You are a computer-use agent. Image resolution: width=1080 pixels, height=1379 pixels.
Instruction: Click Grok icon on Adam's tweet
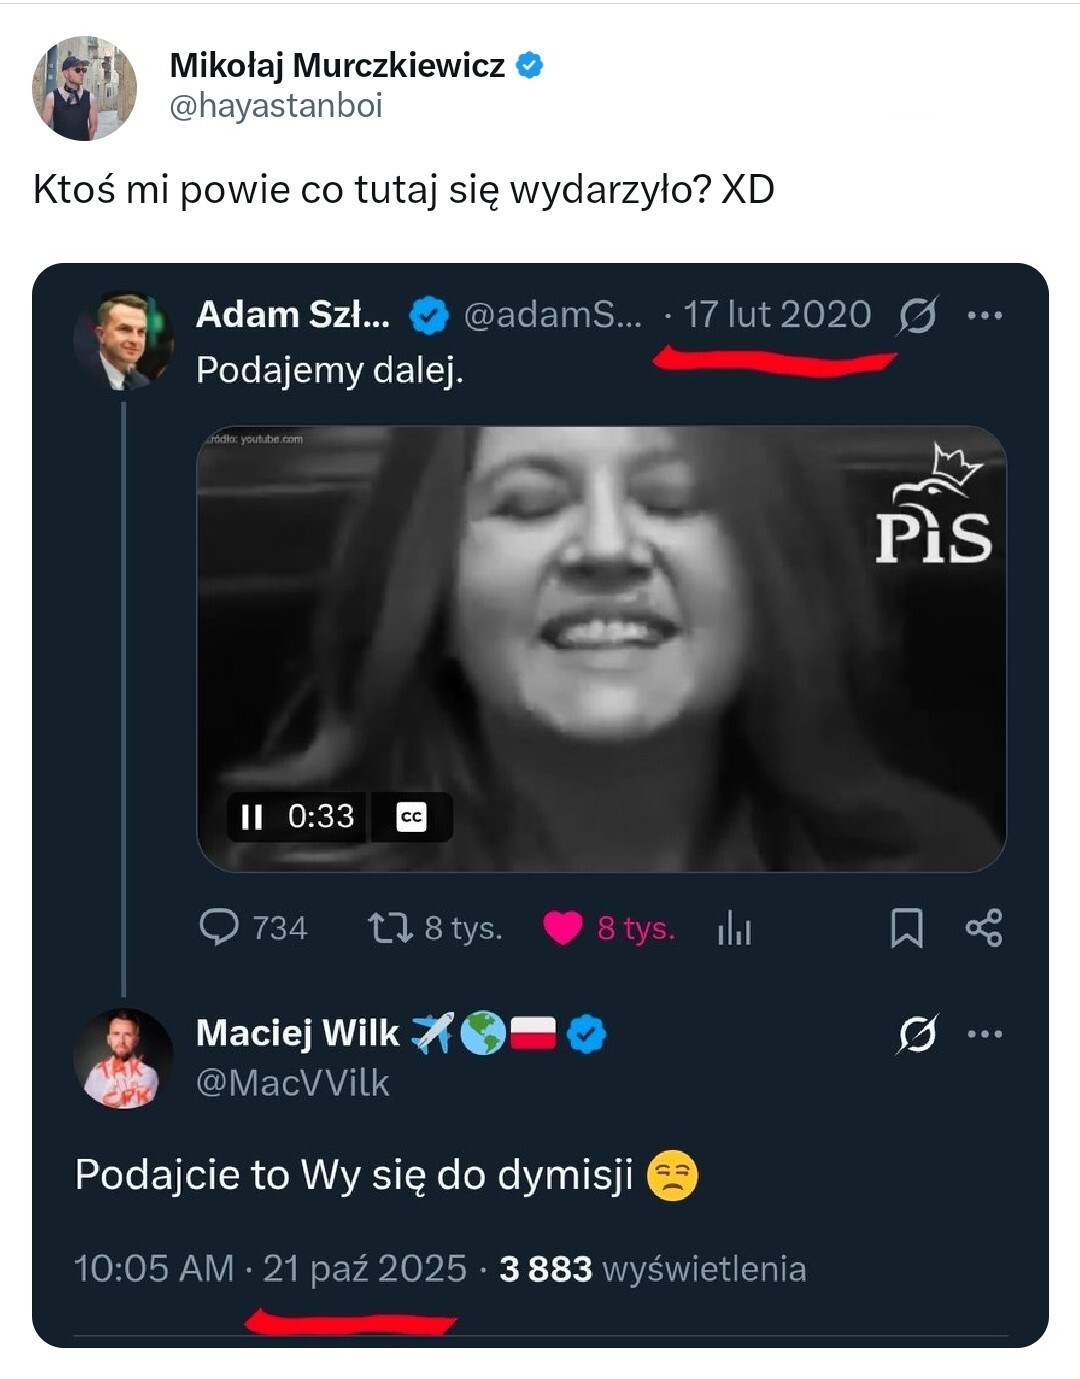click(917, 316)
